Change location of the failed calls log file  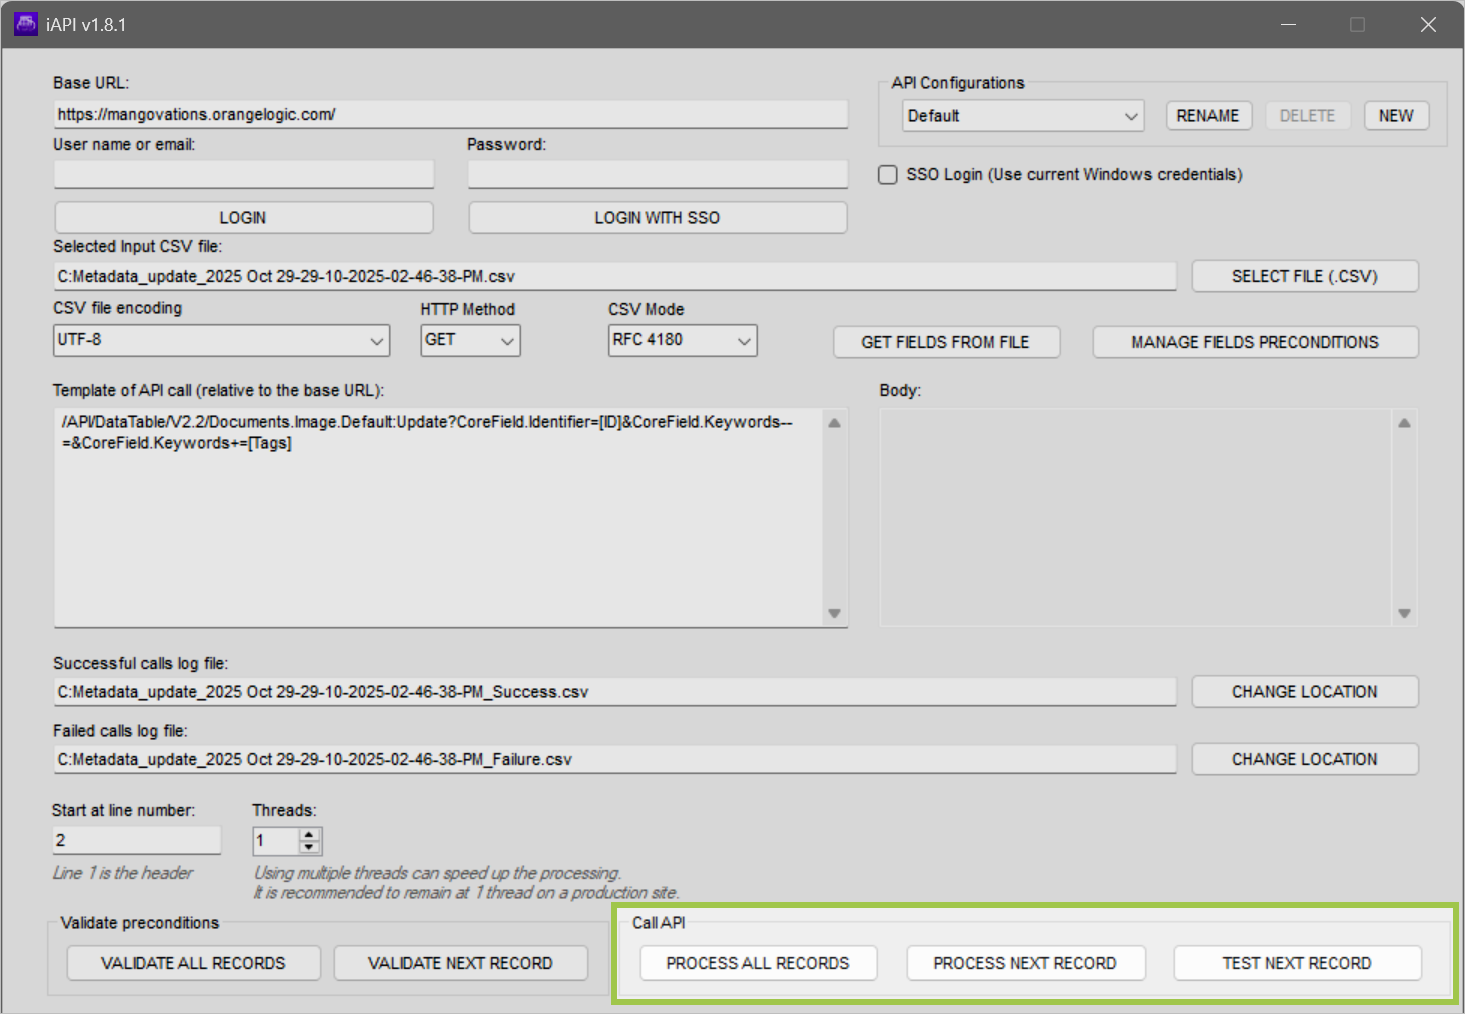coord(1304,758)
